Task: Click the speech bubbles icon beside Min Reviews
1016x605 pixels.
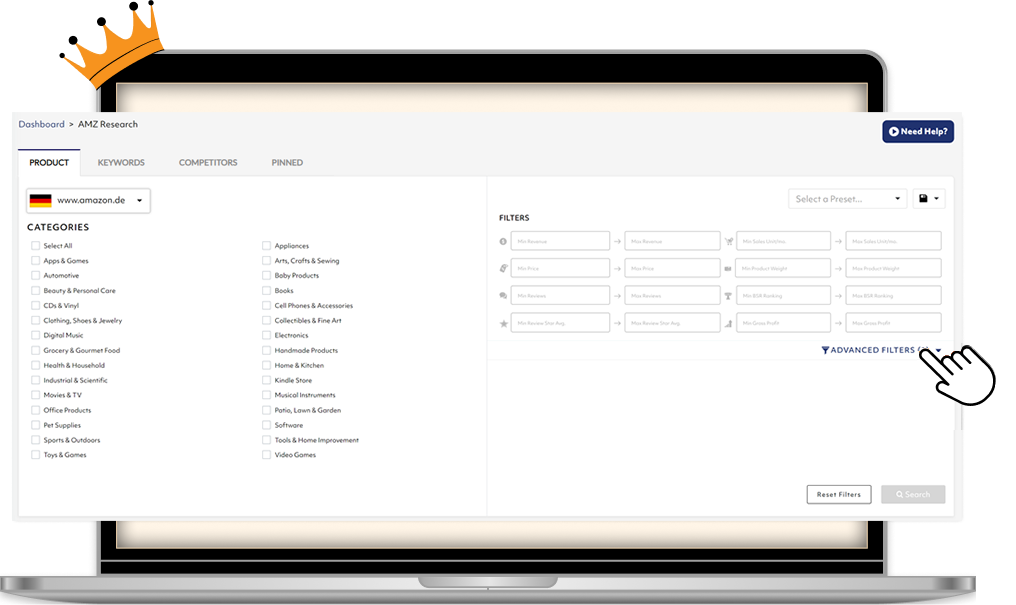Action: click(x=503, y=296)
